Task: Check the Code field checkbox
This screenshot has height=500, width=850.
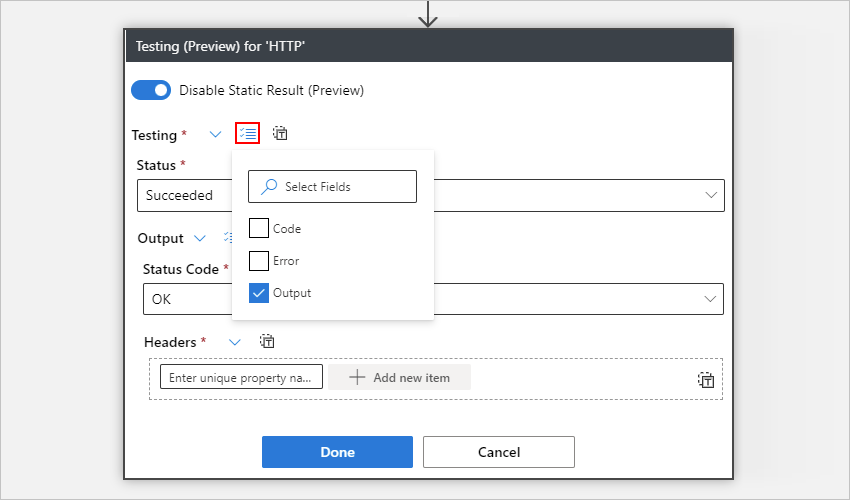Action: pyautogui.click(x=259, y=228)
